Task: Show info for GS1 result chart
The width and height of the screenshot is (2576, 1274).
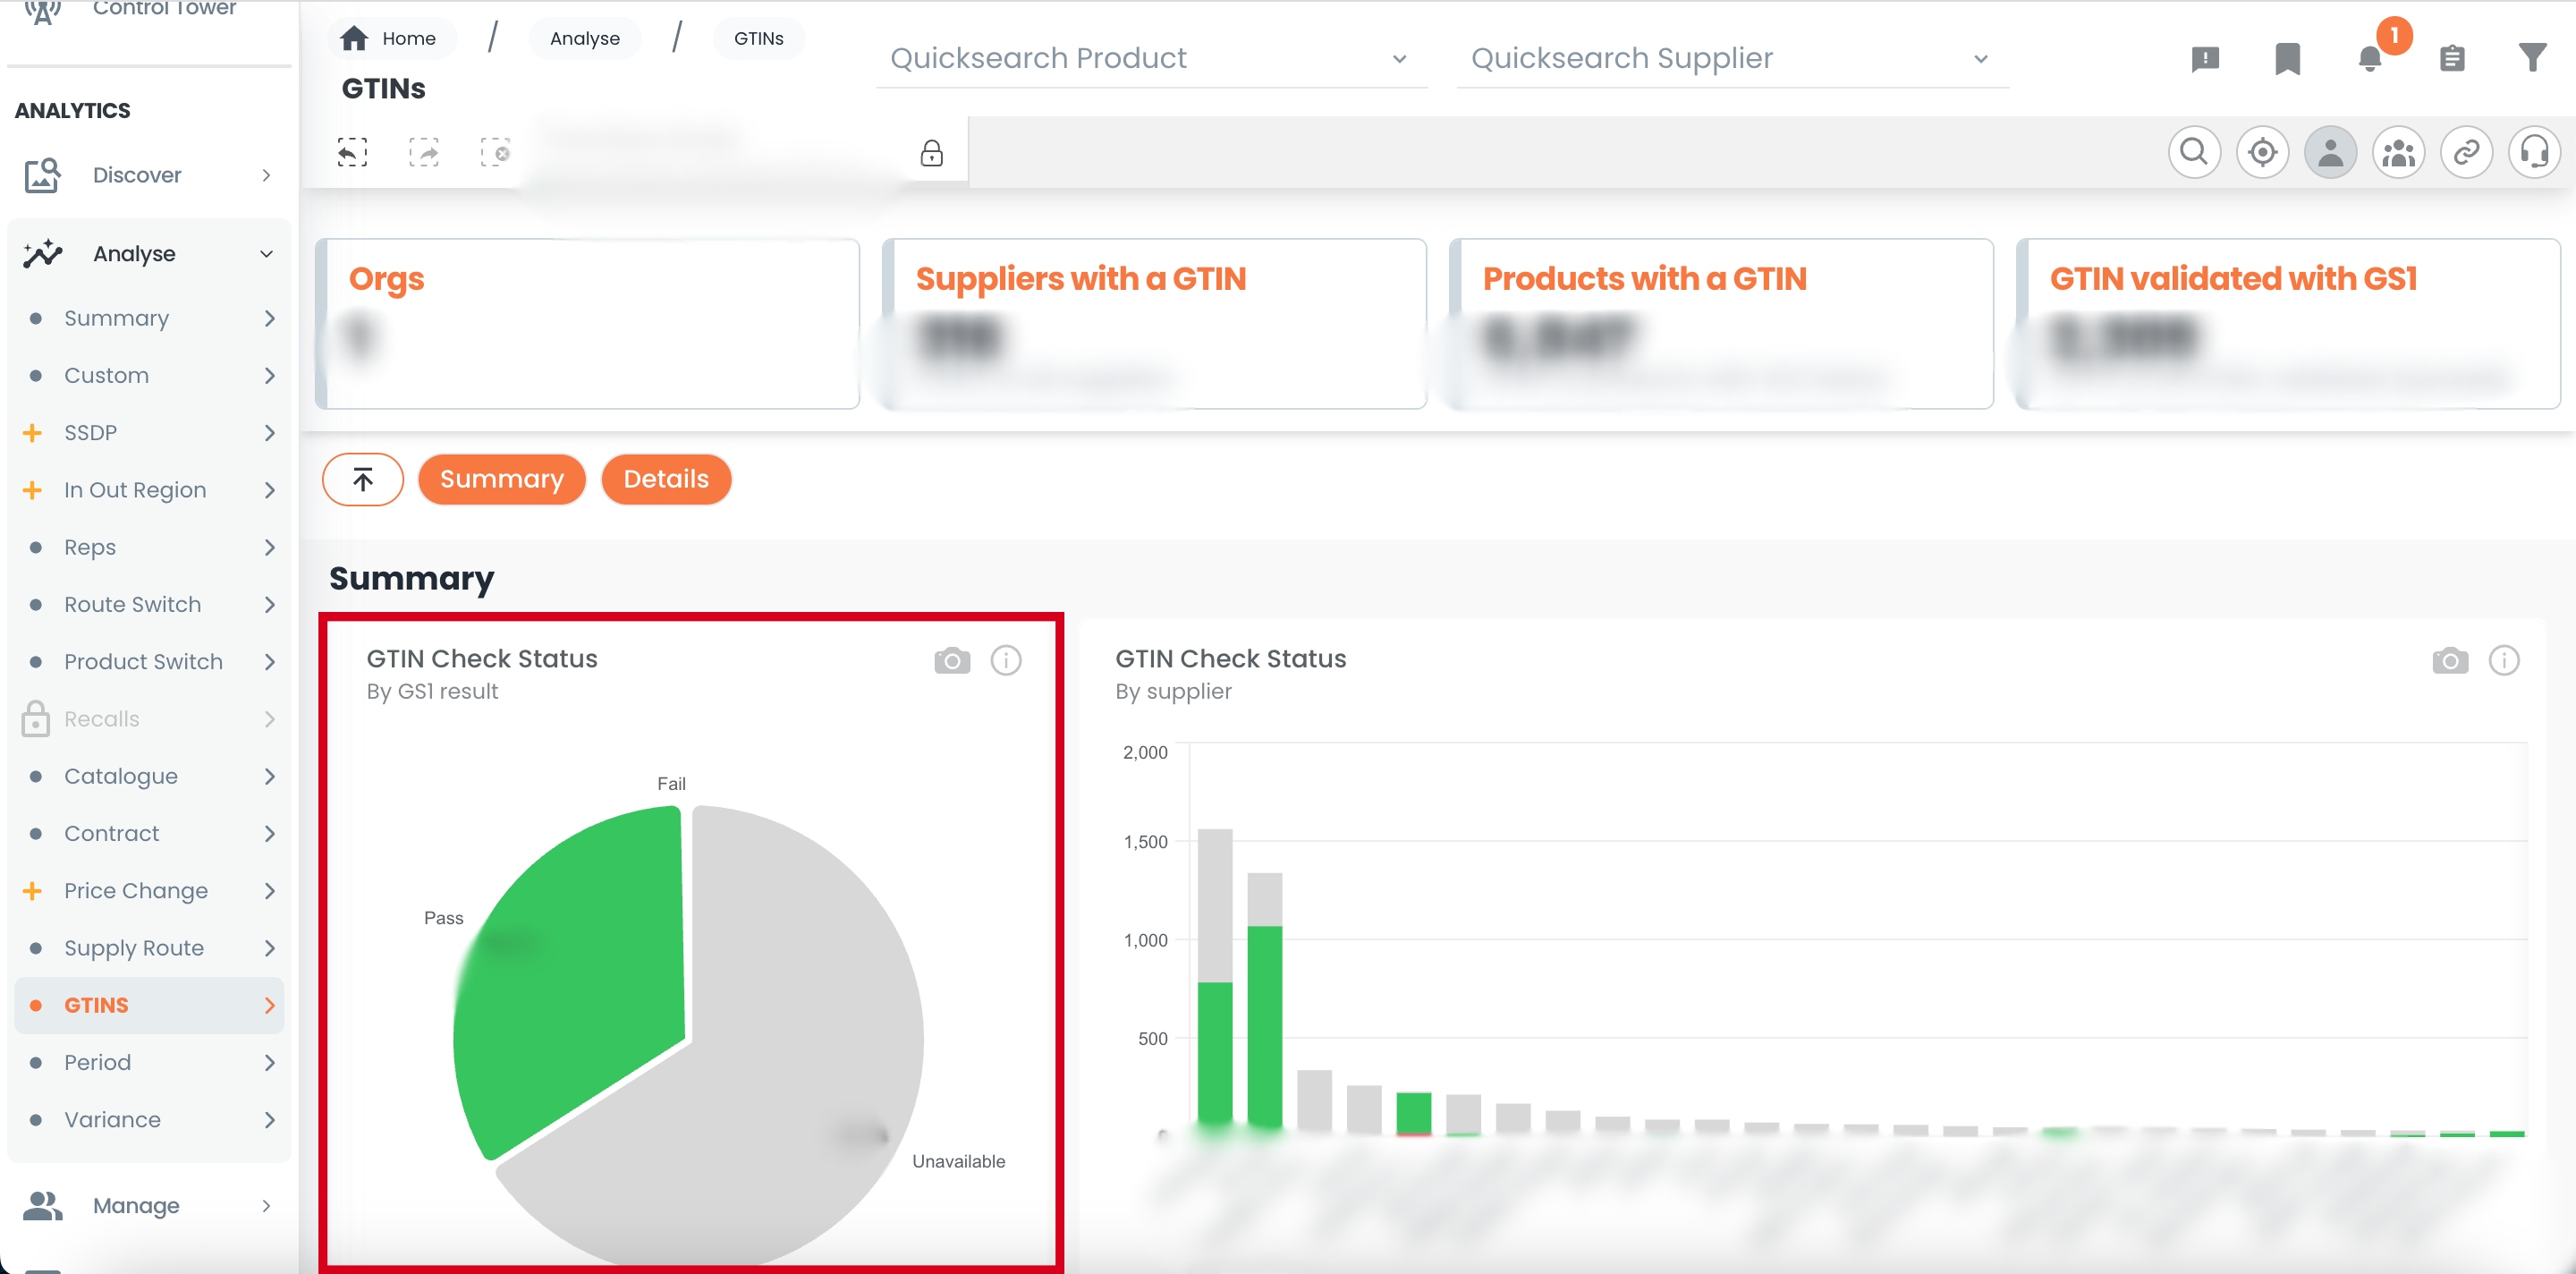Action: tap(1006, 660)
